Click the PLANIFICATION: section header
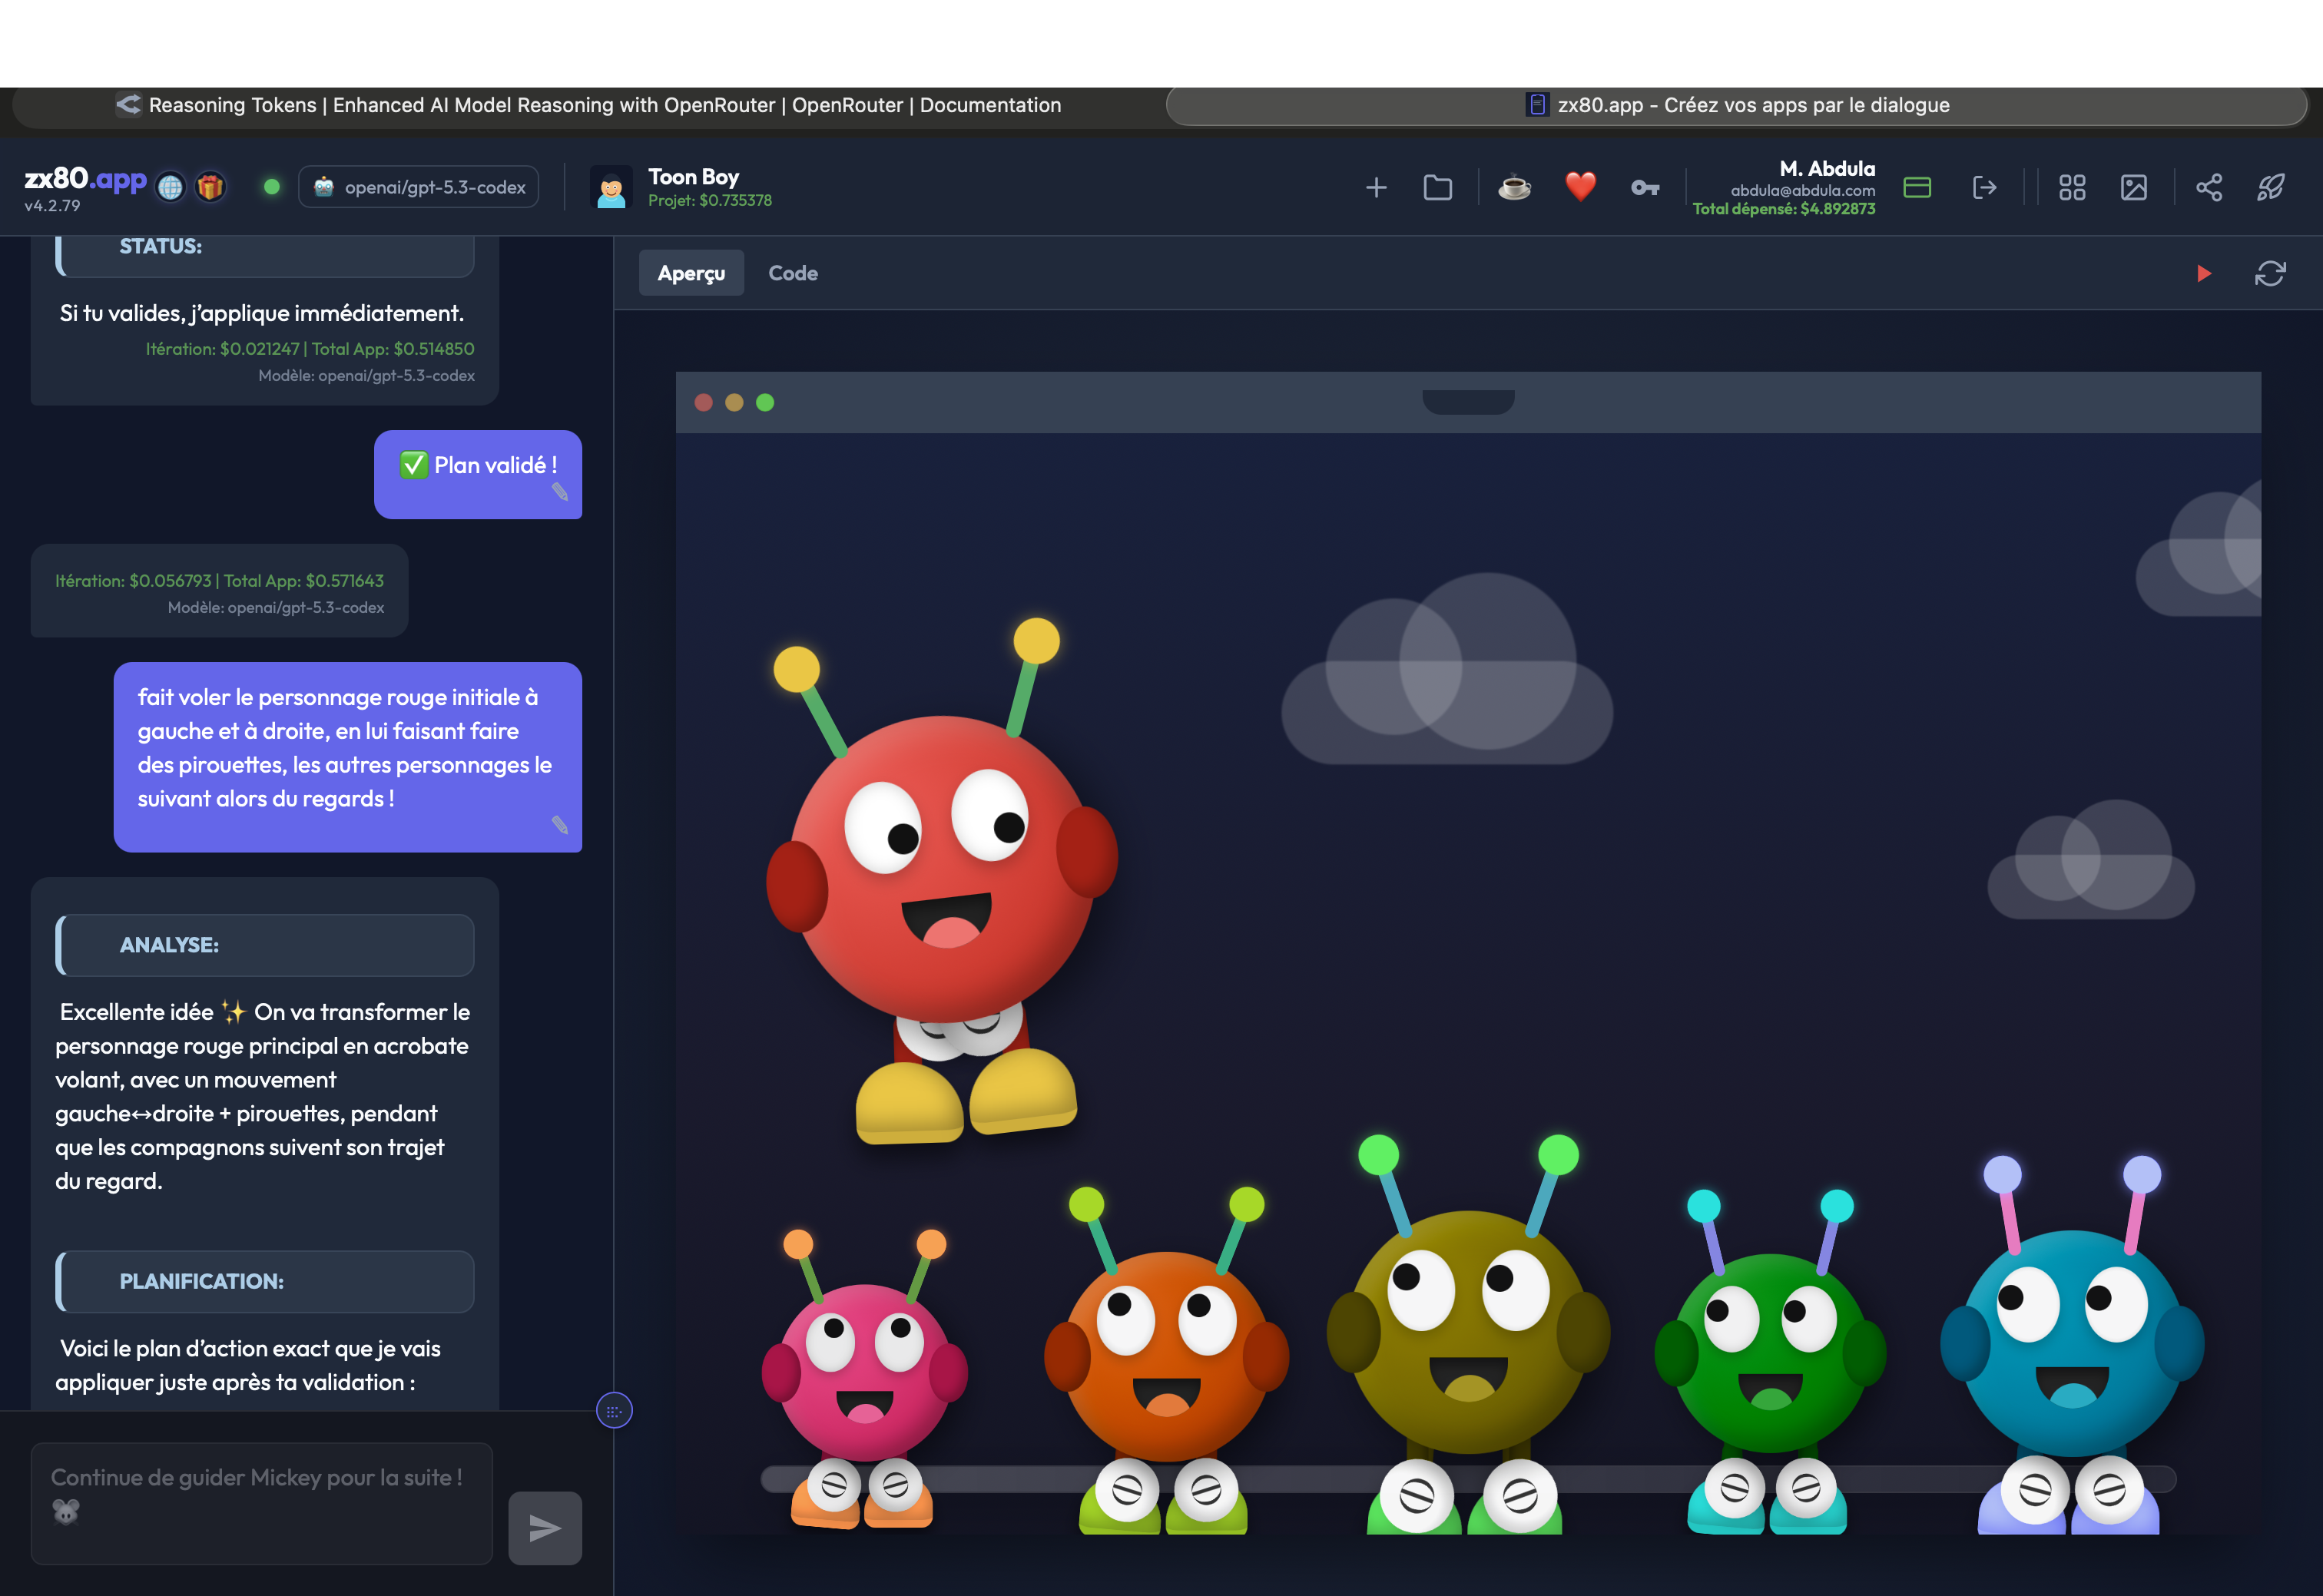The width and height of the screenshot is (2323, 1596). [x=265, y=1282]
